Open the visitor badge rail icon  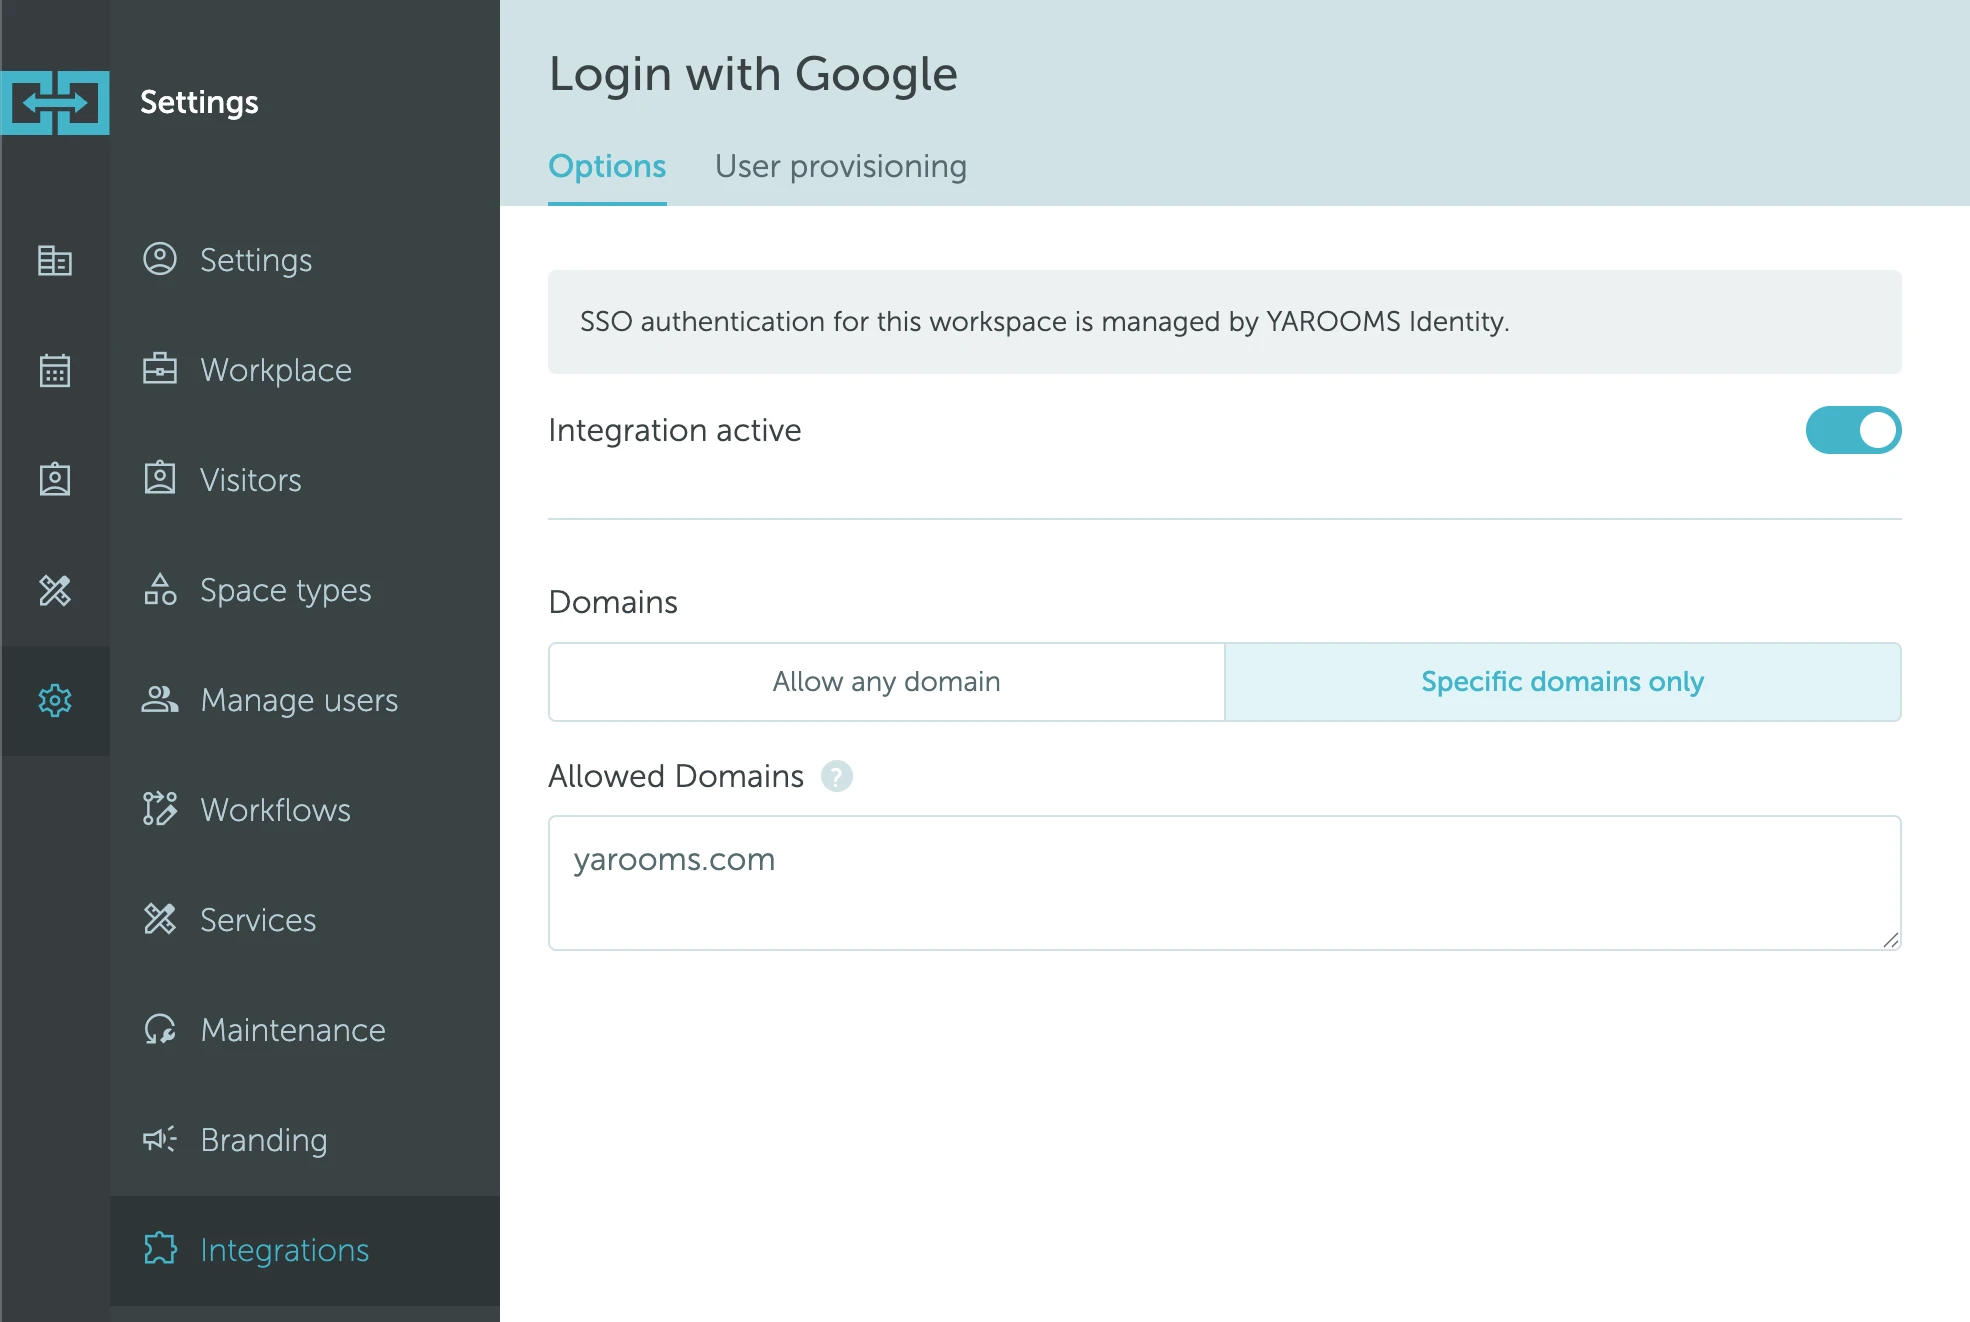(x=55, y=480)
